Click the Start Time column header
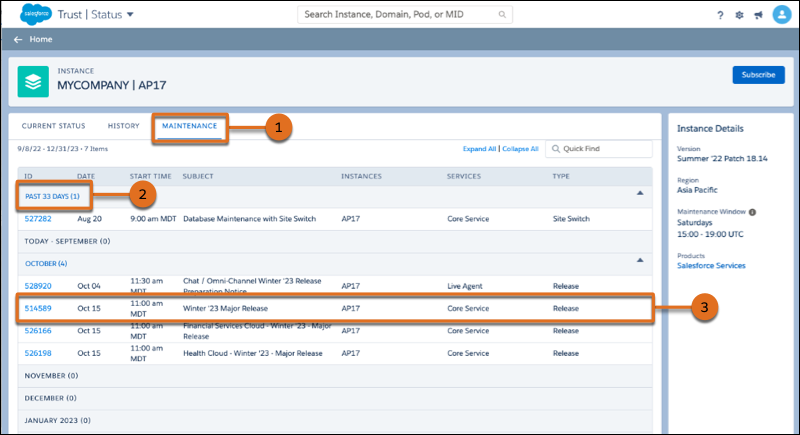 click(151, 176)
